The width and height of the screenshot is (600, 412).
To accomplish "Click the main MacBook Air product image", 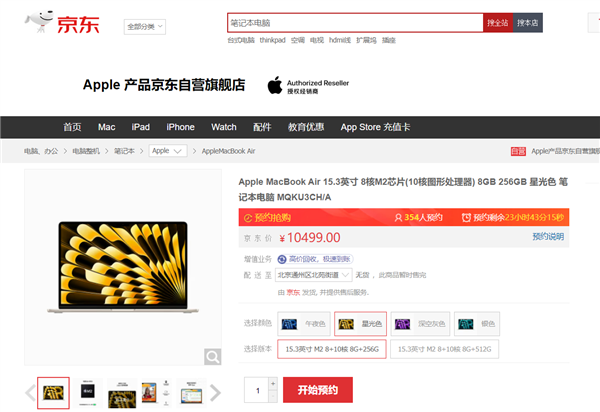I will coord(123,267).
